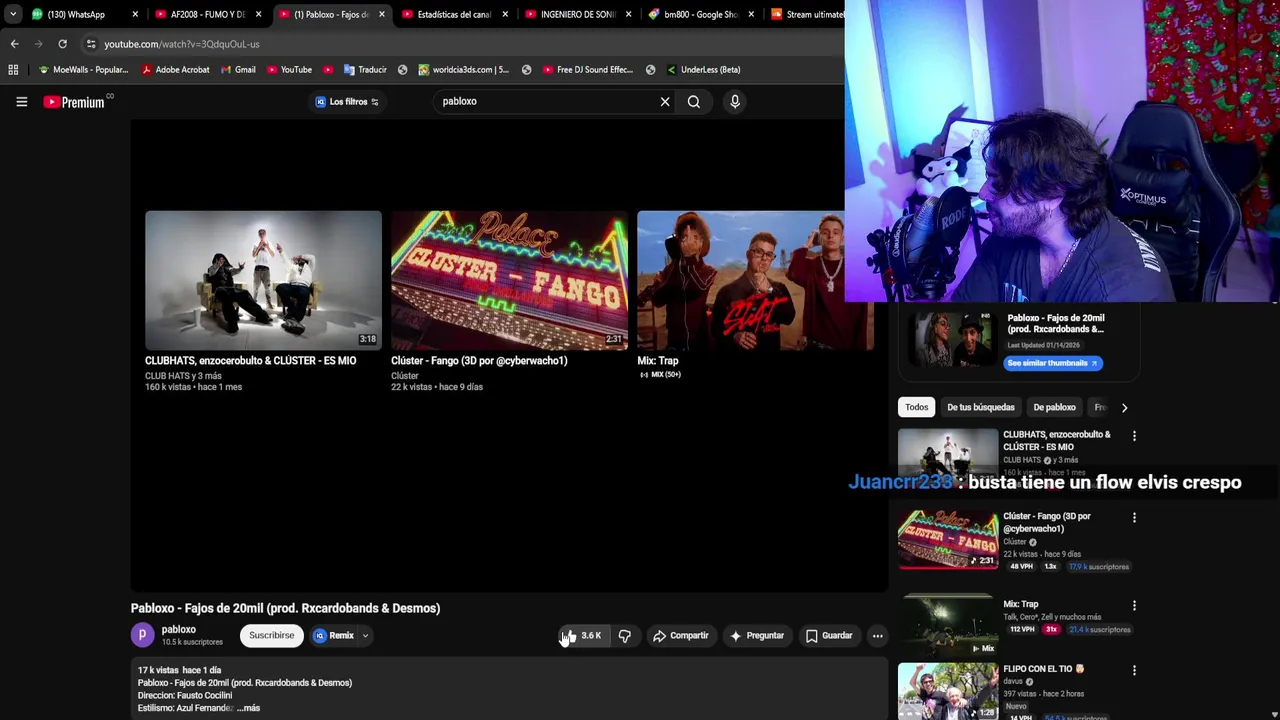Screen dimensions: 1280x720
Task: Start voice search with the microphone
Action: tap(735, 101)
